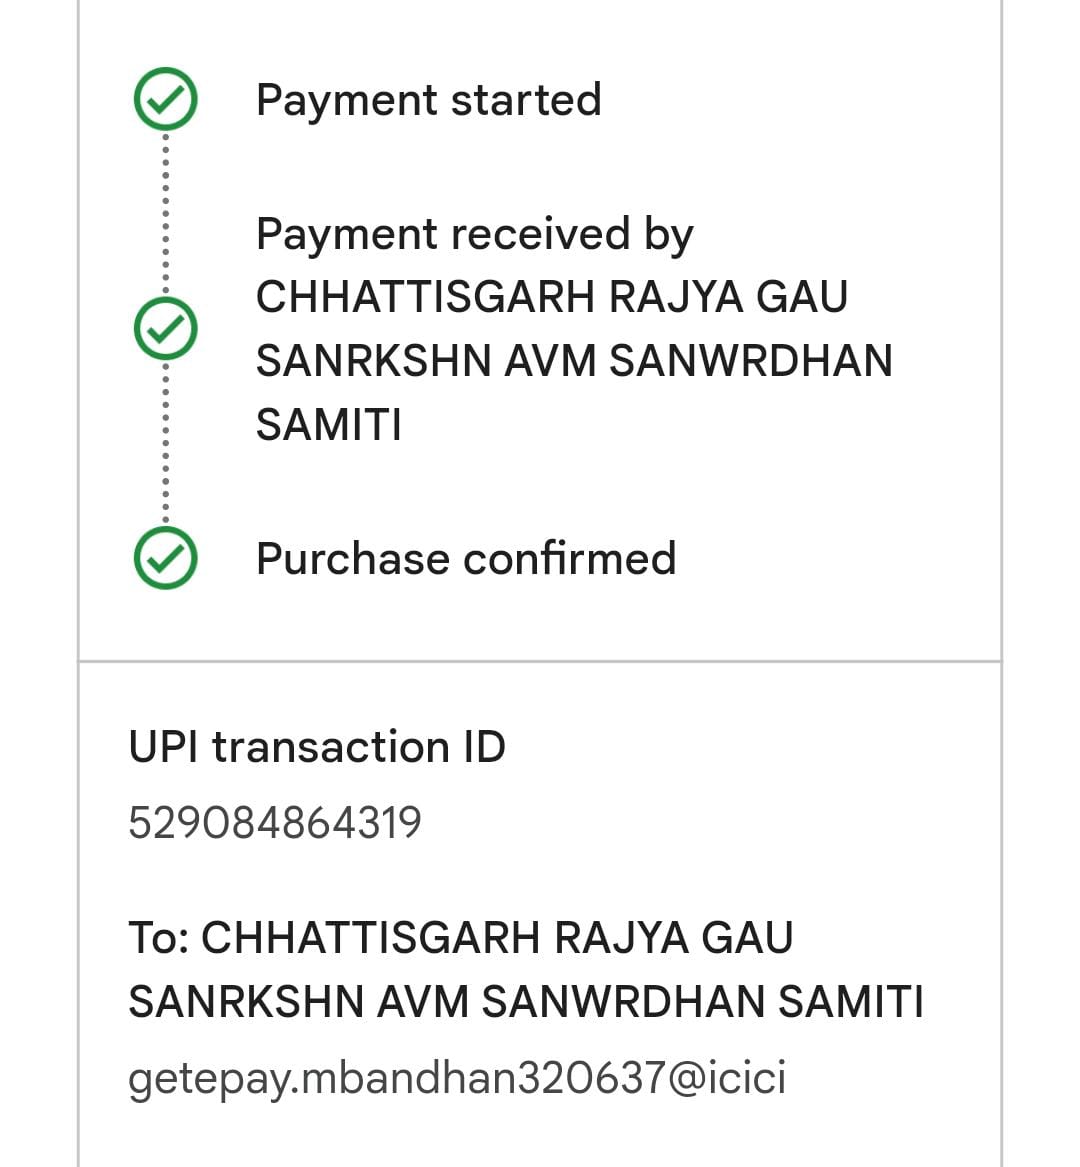Viewport: 1080px width, 1167px height.
Task: Tap the "SANRKSHN AVM SANWRDHAN SAMITI" recipient line
Action: click(x=526, y=1002)
